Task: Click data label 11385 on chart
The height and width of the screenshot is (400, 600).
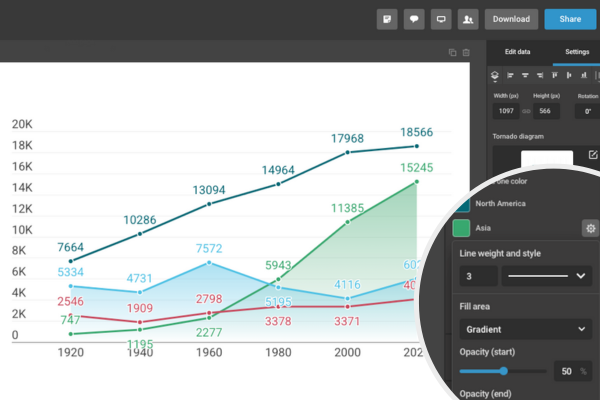Action: 347,208
